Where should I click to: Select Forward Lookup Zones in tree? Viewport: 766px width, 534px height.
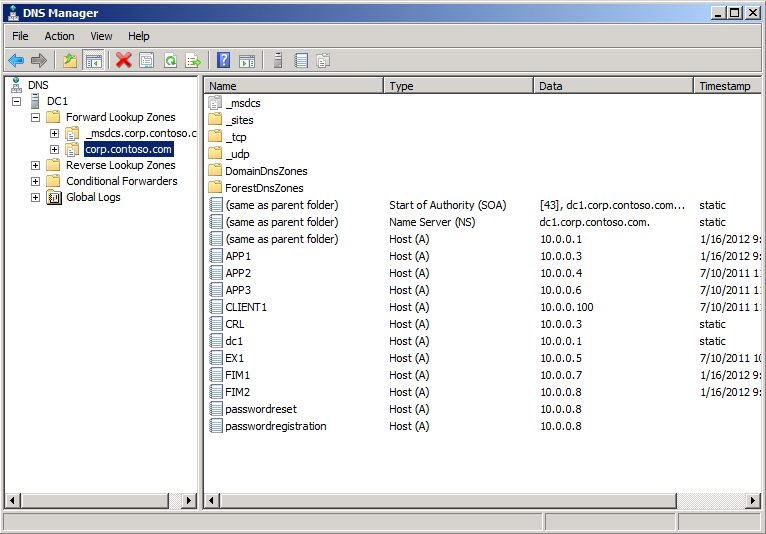(x=121, y=117)
